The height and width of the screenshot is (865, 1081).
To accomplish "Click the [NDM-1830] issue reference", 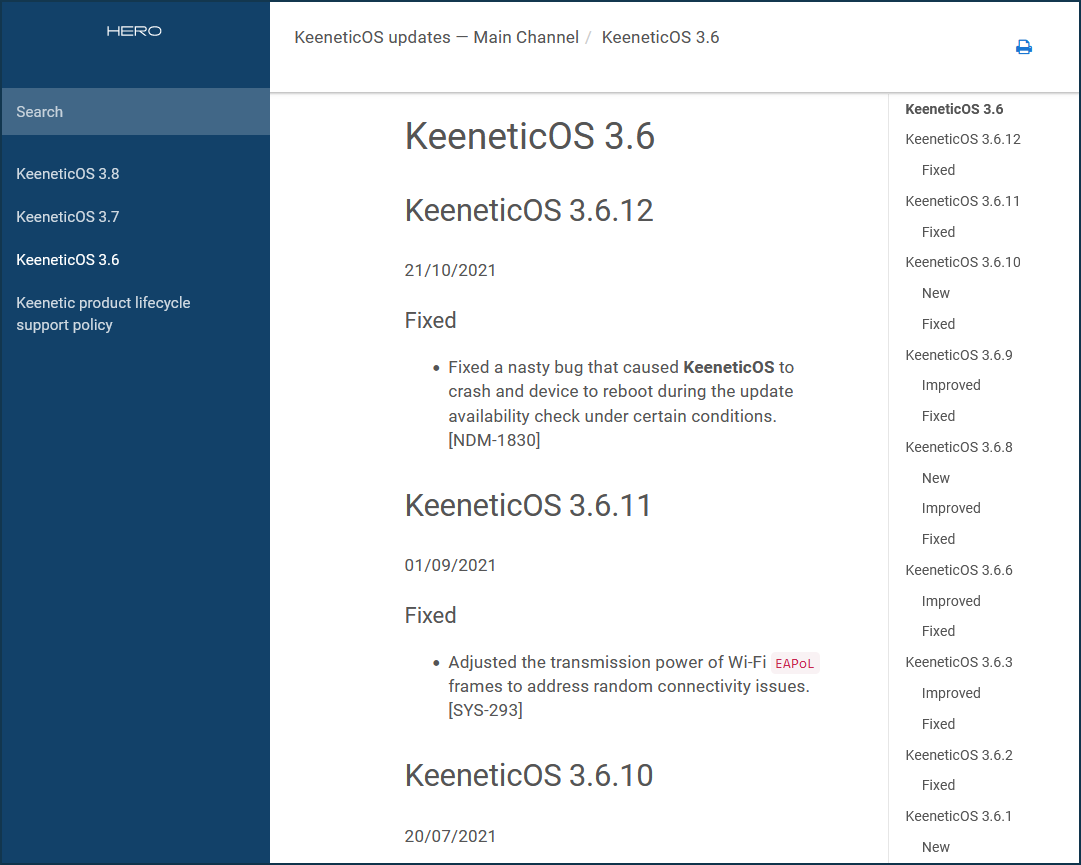I will click(x=494, y=440).
